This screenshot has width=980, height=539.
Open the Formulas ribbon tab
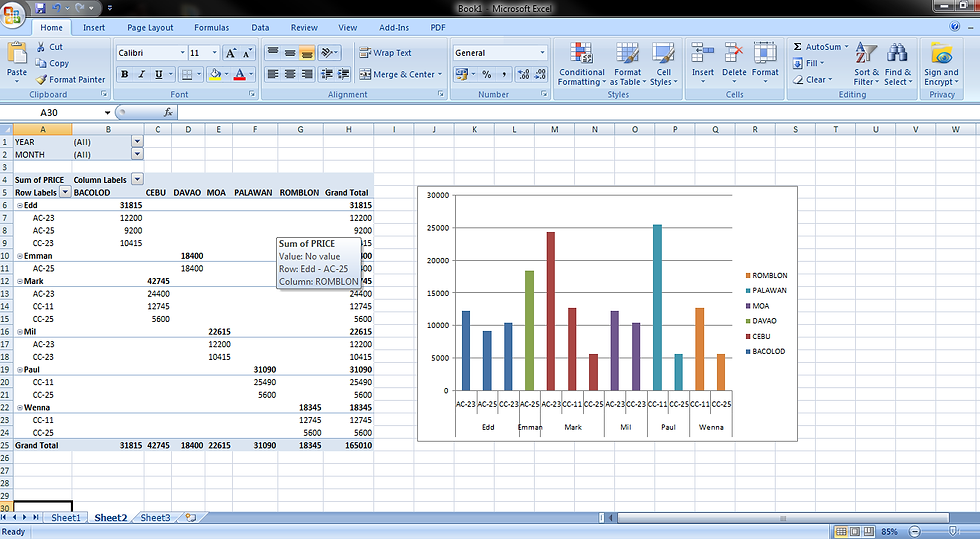pyautogui.click(x=211, y=28)
